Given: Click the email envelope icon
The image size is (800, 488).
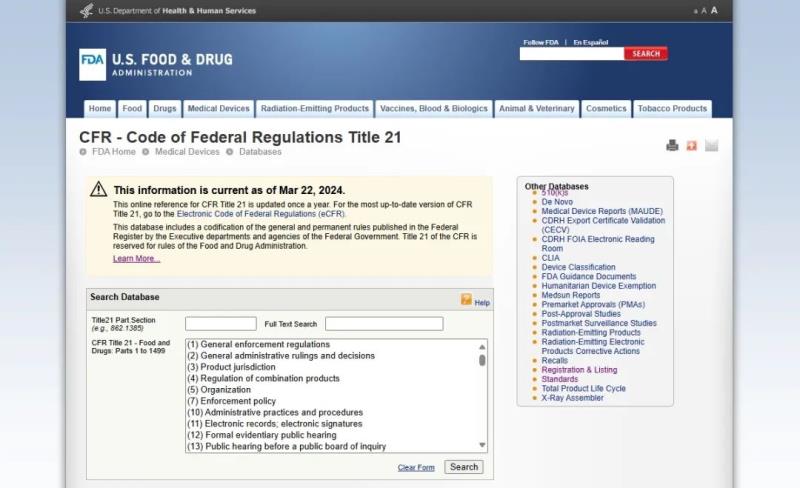Looking at the screenshot, I should coord(711,146).
